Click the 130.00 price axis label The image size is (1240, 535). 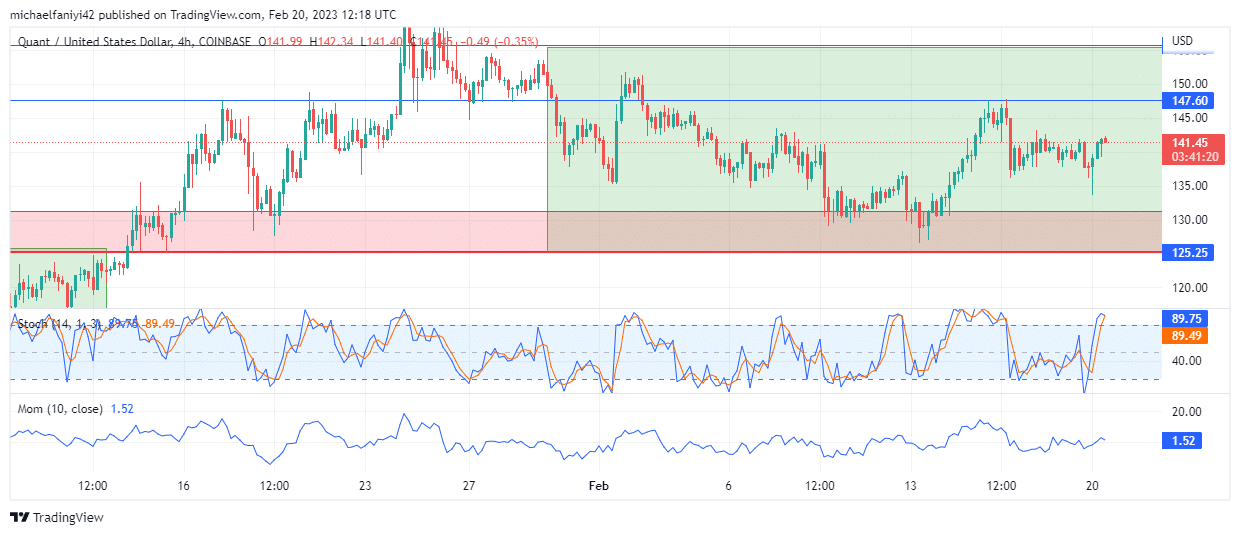(x=1190, y=220)
